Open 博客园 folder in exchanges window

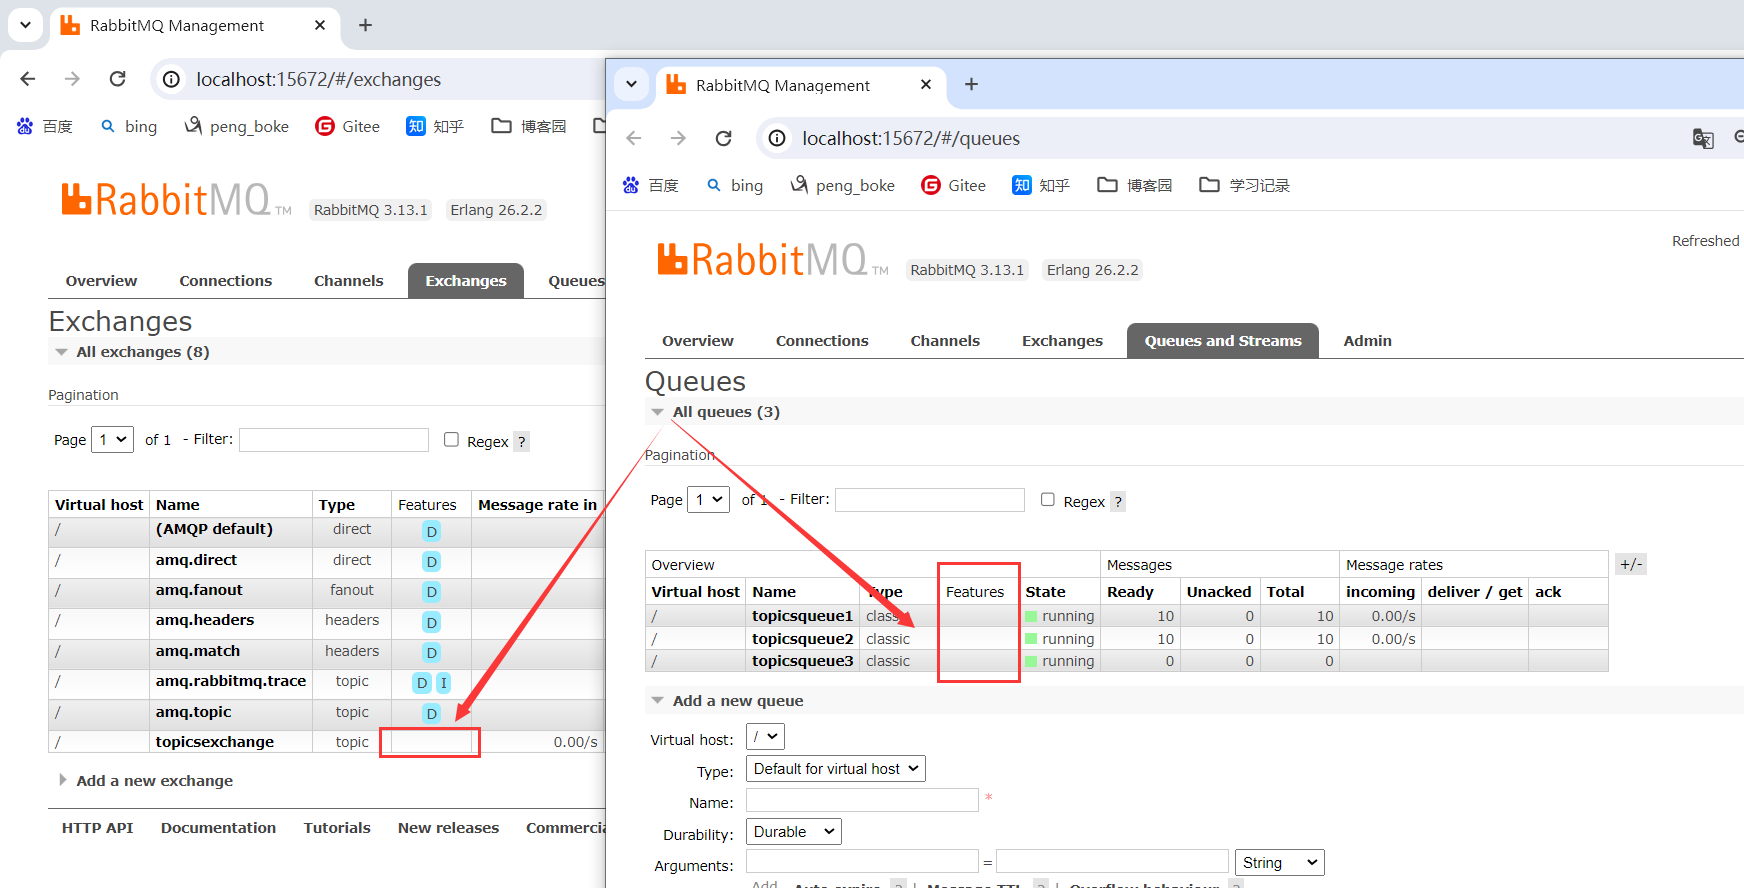pyautogui.click(x=529, y=126)
